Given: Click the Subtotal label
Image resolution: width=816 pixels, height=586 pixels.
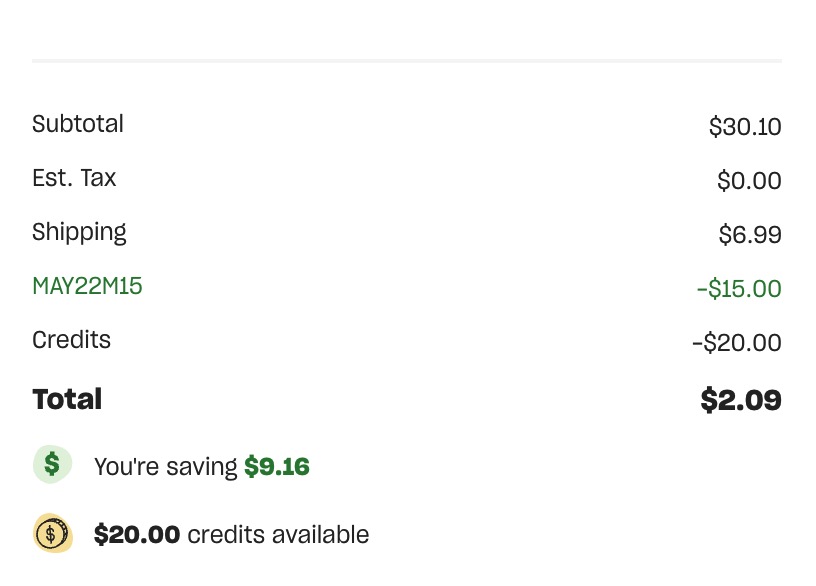Looking at the screenshot, I should point(78,125).
